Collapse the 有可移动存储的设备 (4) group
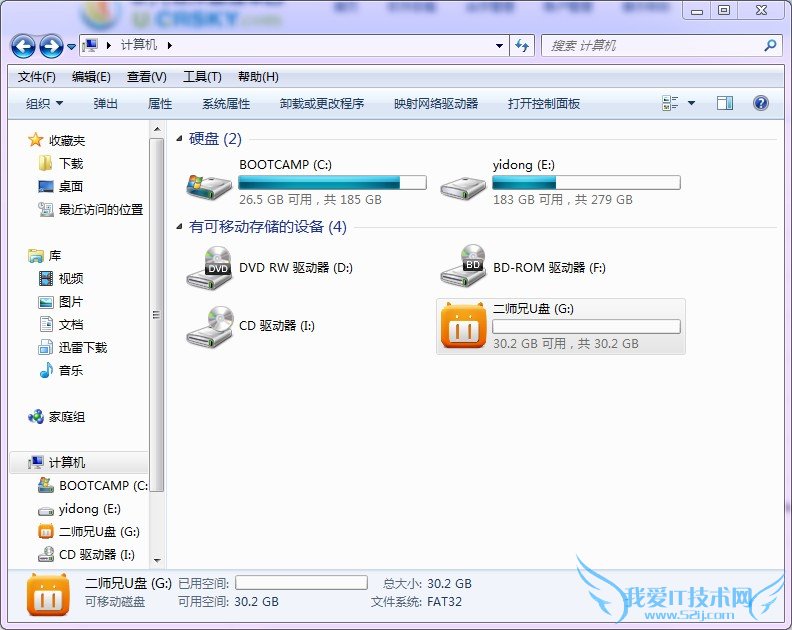 click(179, 227)
